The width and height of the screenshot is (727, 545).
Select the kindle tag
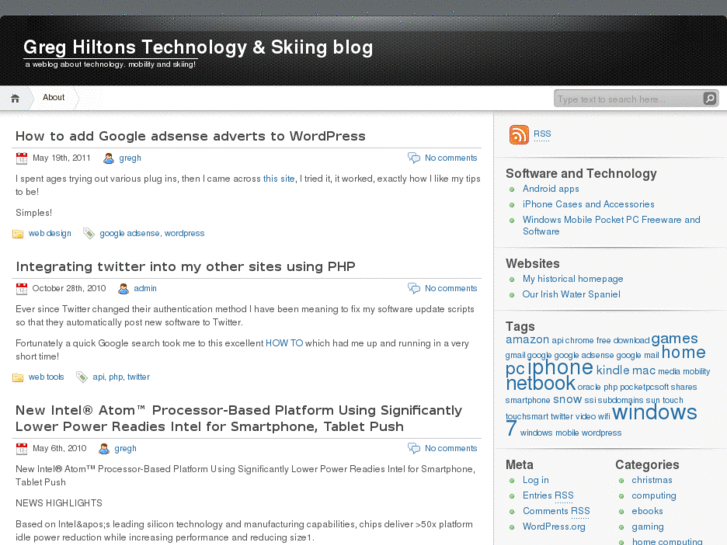tap(612, 370)
